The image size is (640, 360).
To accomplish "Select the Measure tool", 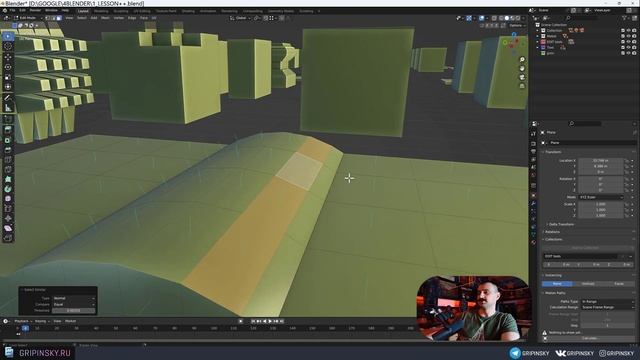I will 8,108.
